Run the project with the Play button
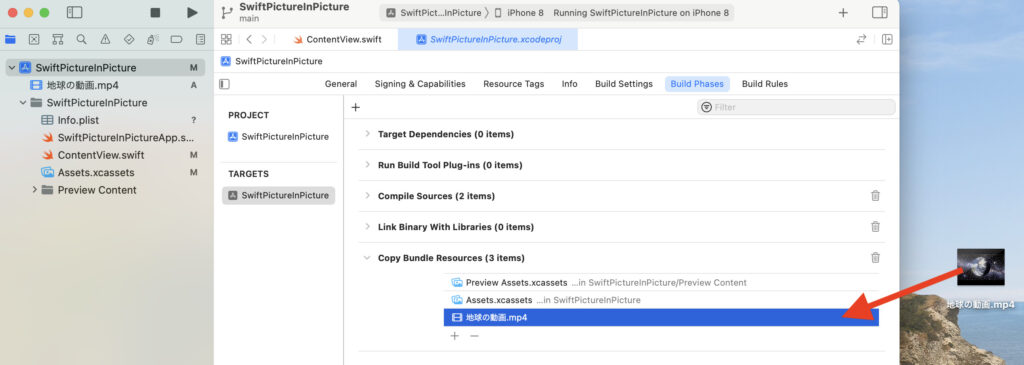 tap(191, 12)
